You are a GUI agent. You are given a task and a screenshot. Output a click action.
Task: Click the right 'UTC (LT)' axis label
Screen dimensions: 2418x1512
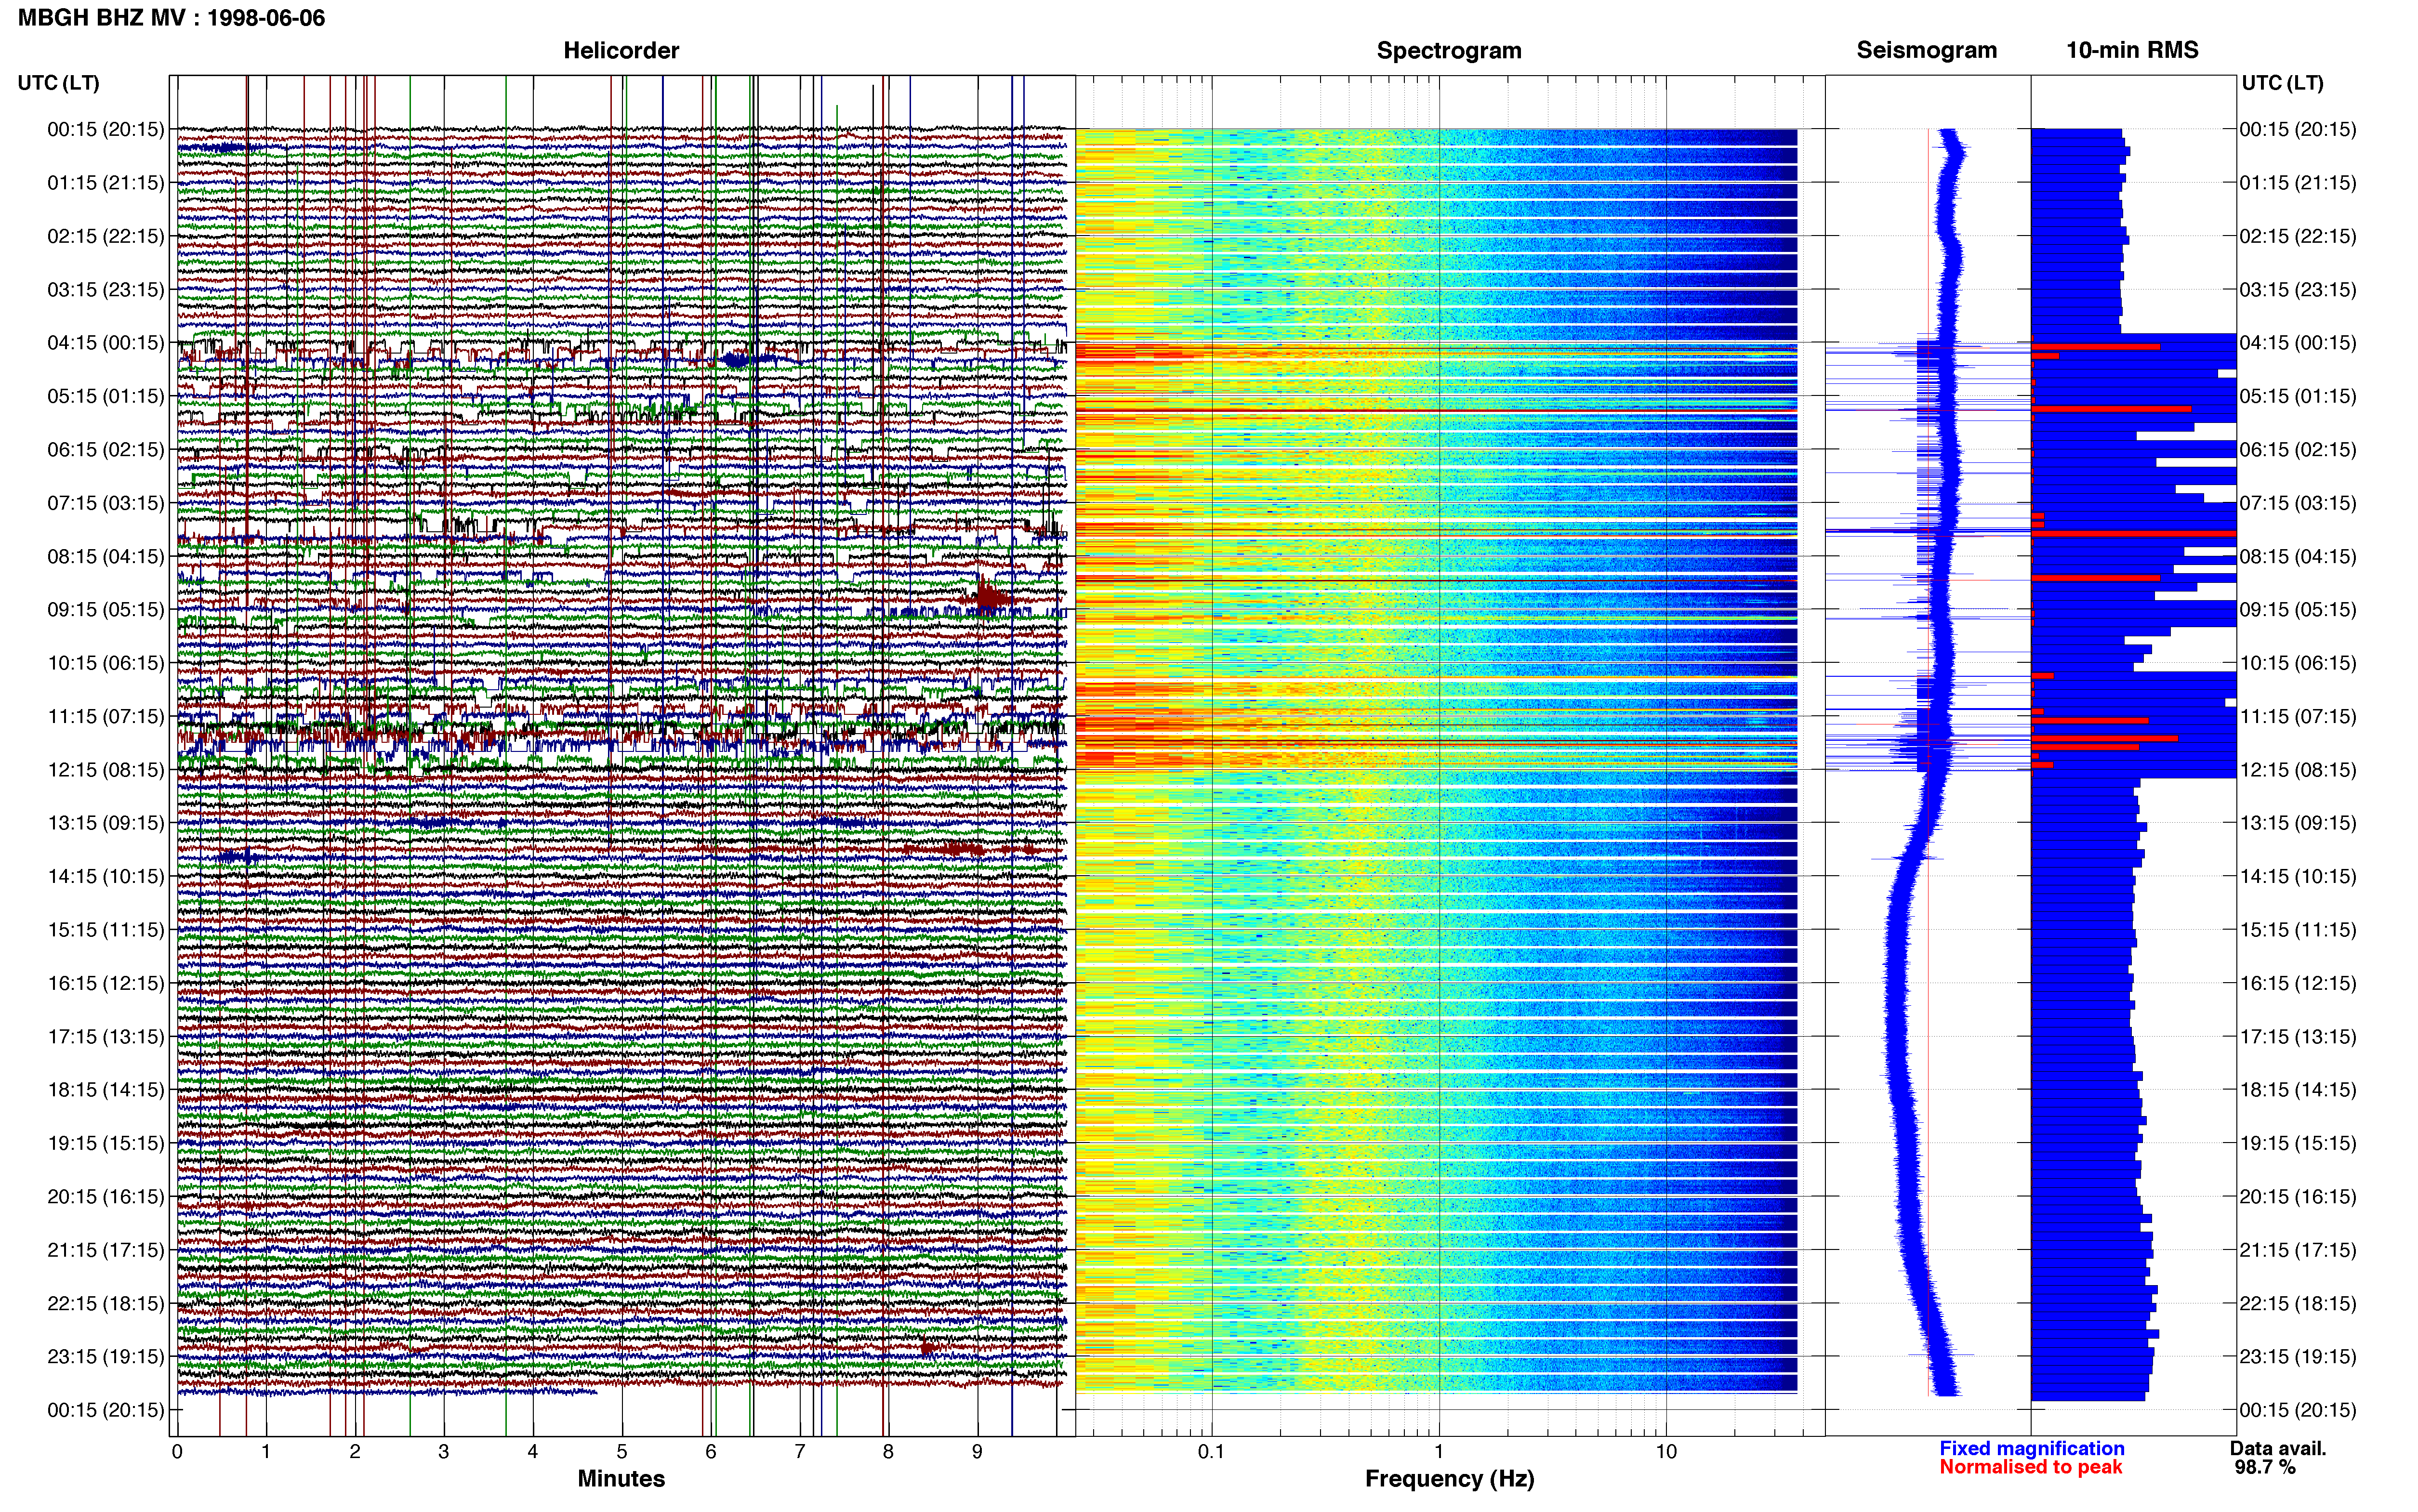[2282, 83]
